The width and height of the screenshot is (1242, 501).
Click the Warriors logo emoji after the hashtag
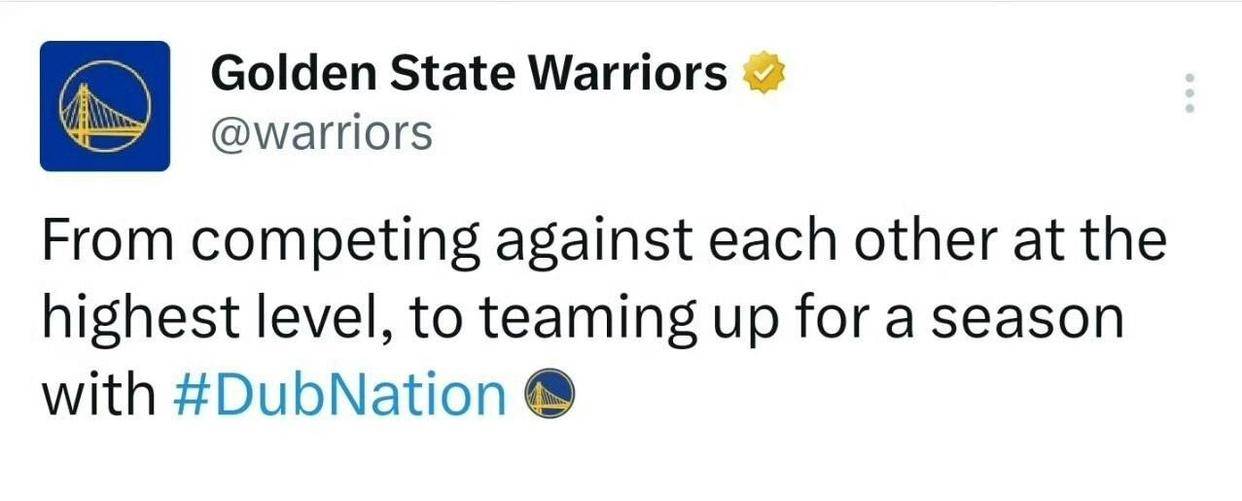(x=551, y=395)
